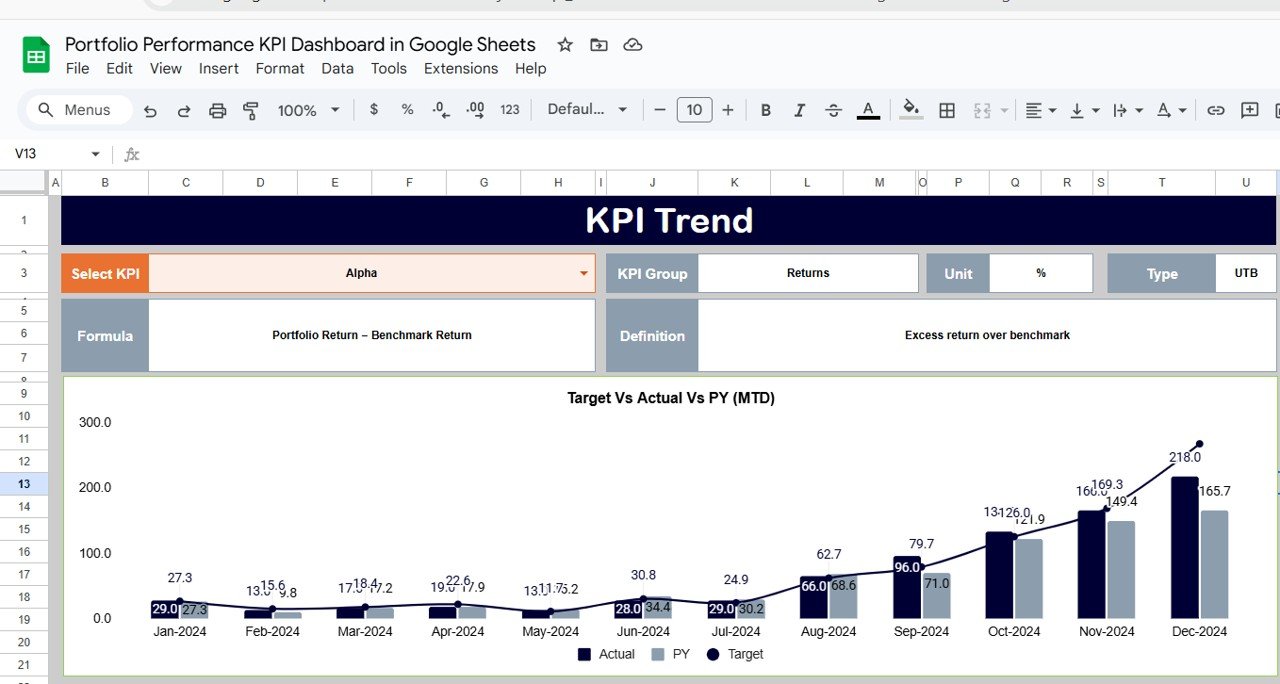Apply currency format with dollar icon
The height and width of the screenshot is (684, 1280).
point(373,110)
